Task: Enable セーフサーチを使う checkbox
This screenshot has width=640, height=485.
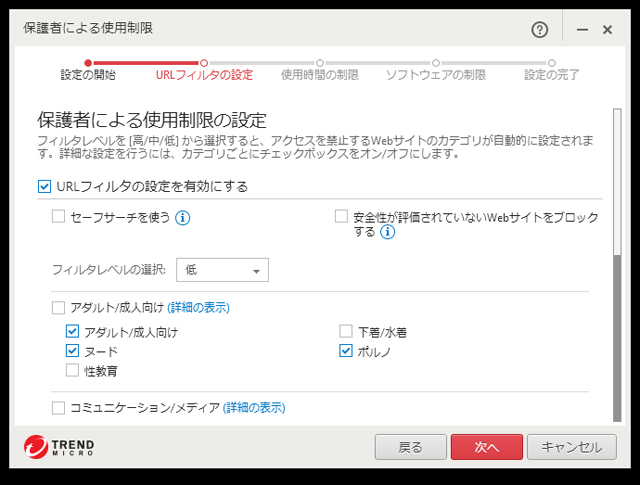Action: (59, 217)
